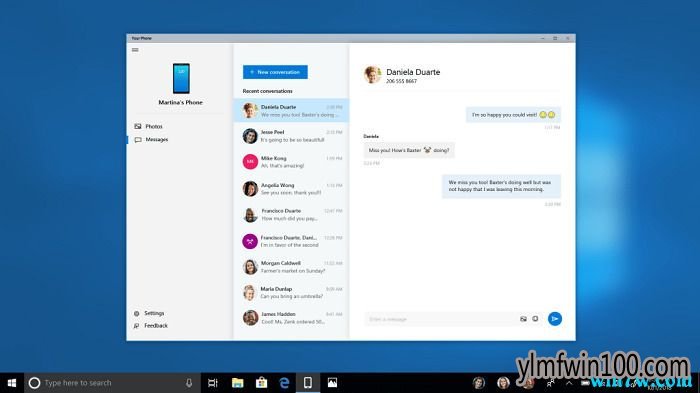The image size is (700, 393).
Task: Click the Settings gear icon
Action: (137, 314)
